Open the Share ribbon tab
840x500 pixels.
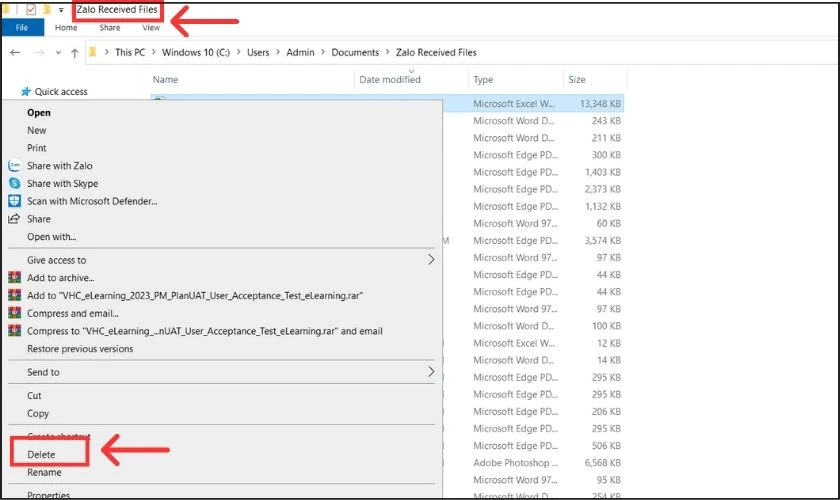[x=110, y=27]
